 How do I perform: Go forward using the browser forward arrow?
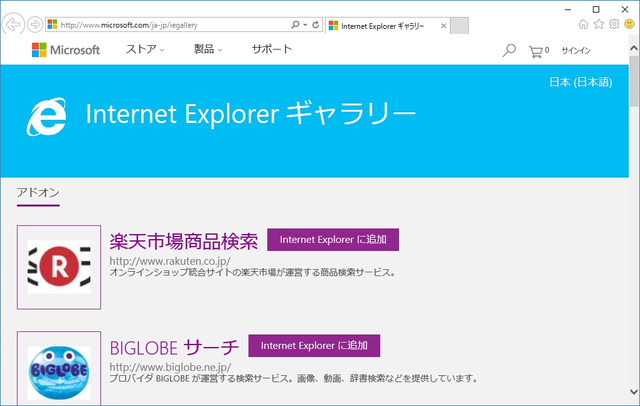35,24
